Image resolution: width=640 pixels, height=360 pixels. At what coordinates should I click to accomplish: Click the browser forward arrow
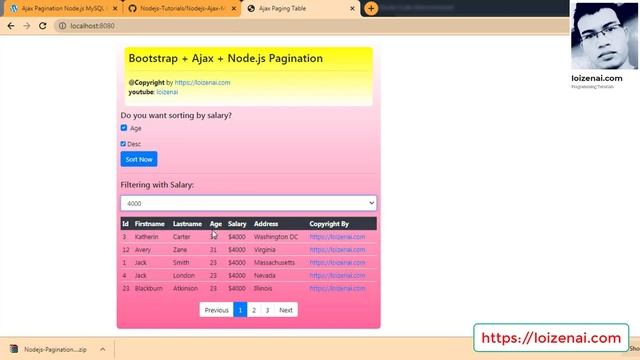tap(27, 26)
